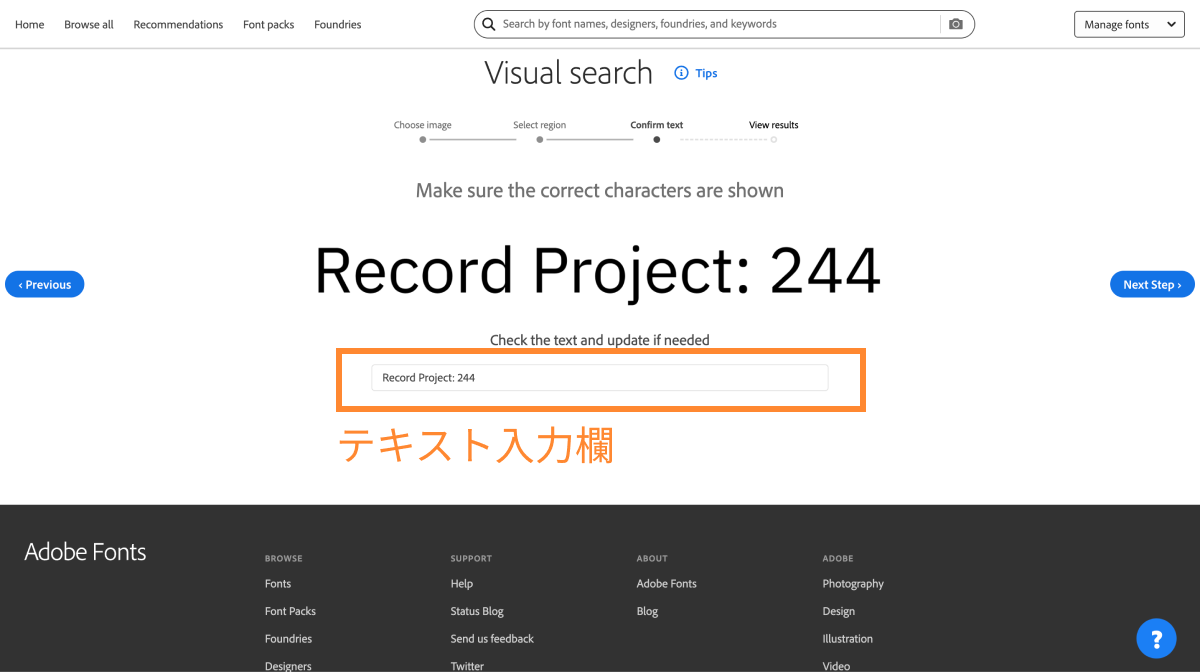Click the Tips info icon
Image resolution: width=1200 pixels, height=672 pixels.
682,73
